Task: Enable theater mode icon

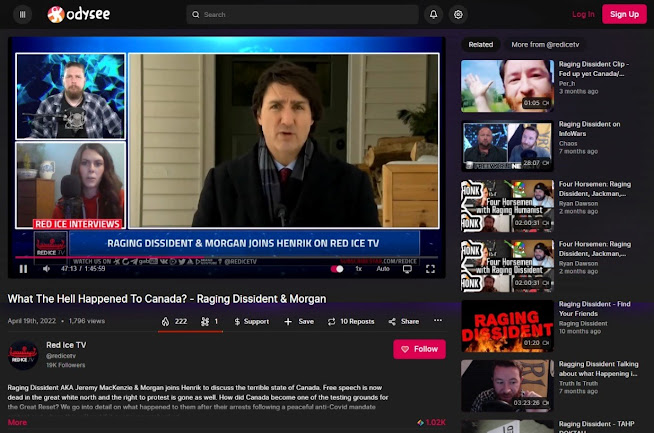Action: click(x=407, y=269)
